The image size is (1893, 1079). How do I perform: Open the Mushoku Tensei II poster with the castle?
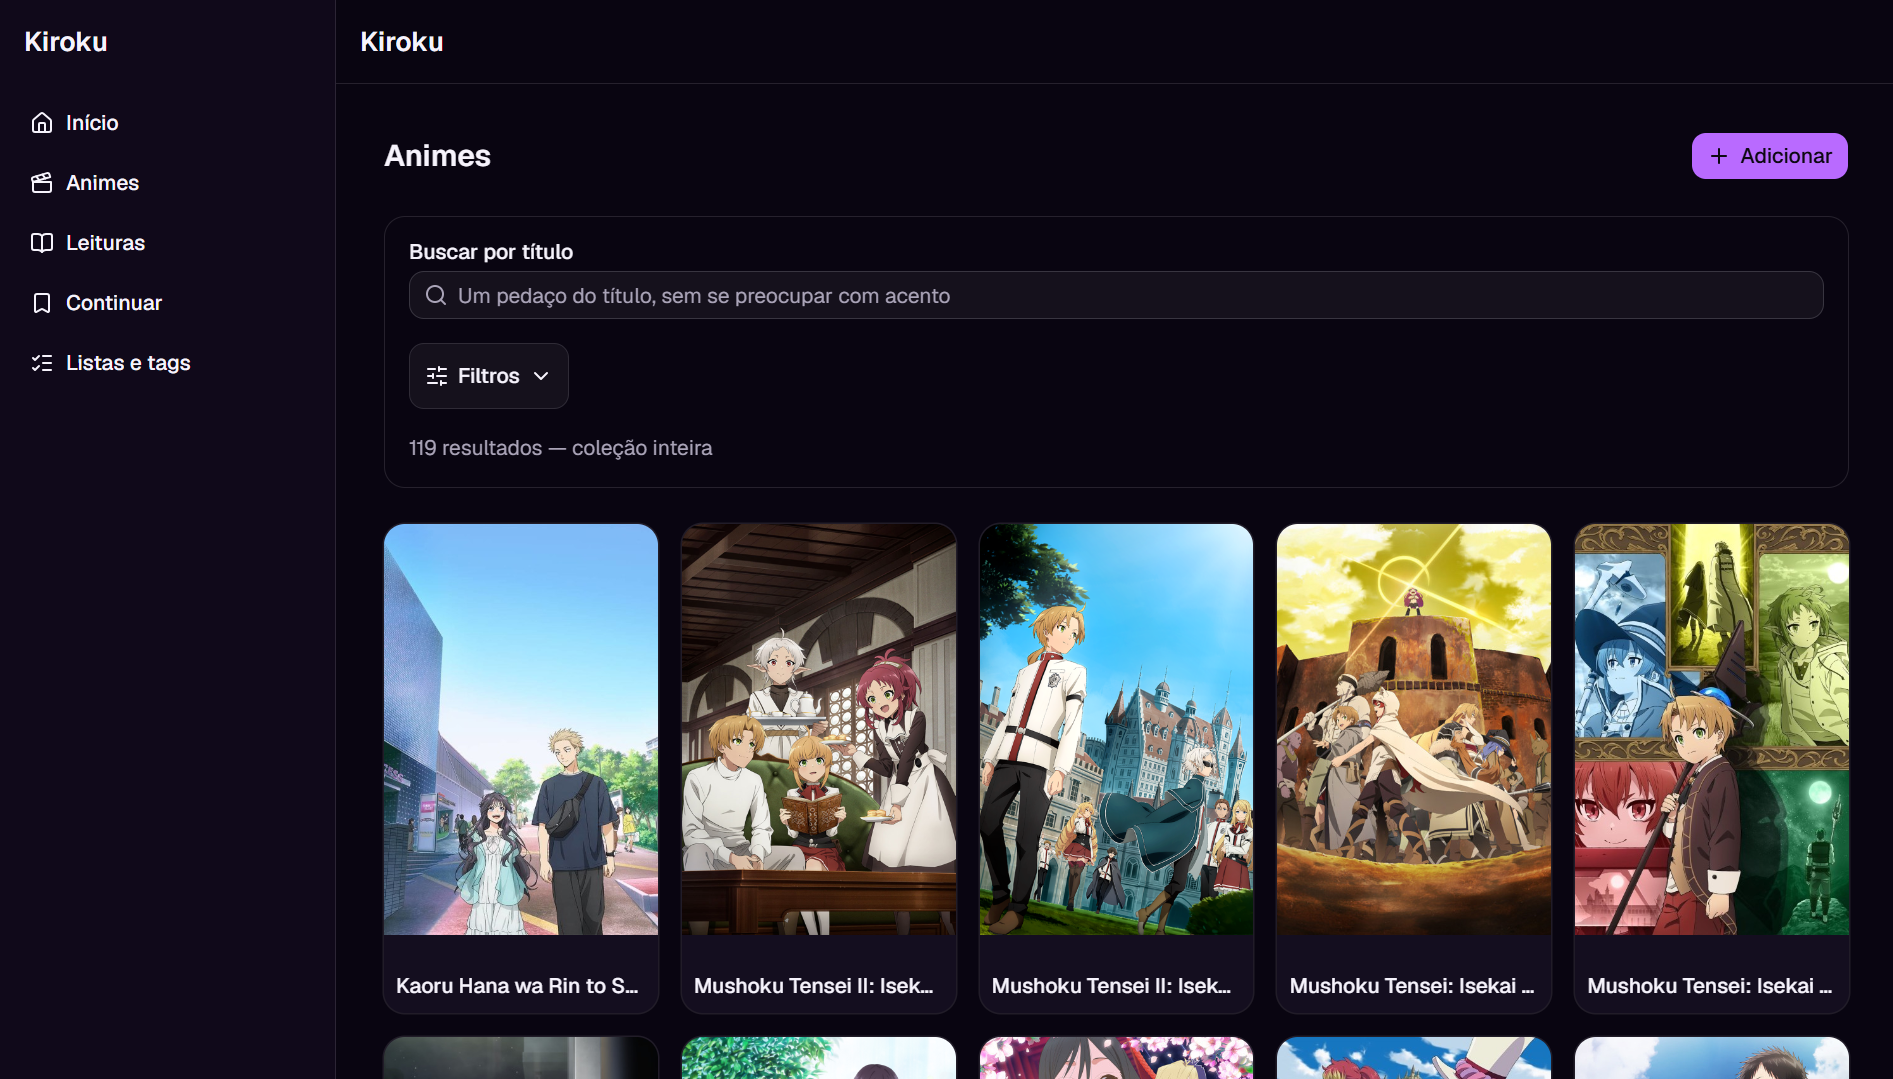(x=1116, y=729)
